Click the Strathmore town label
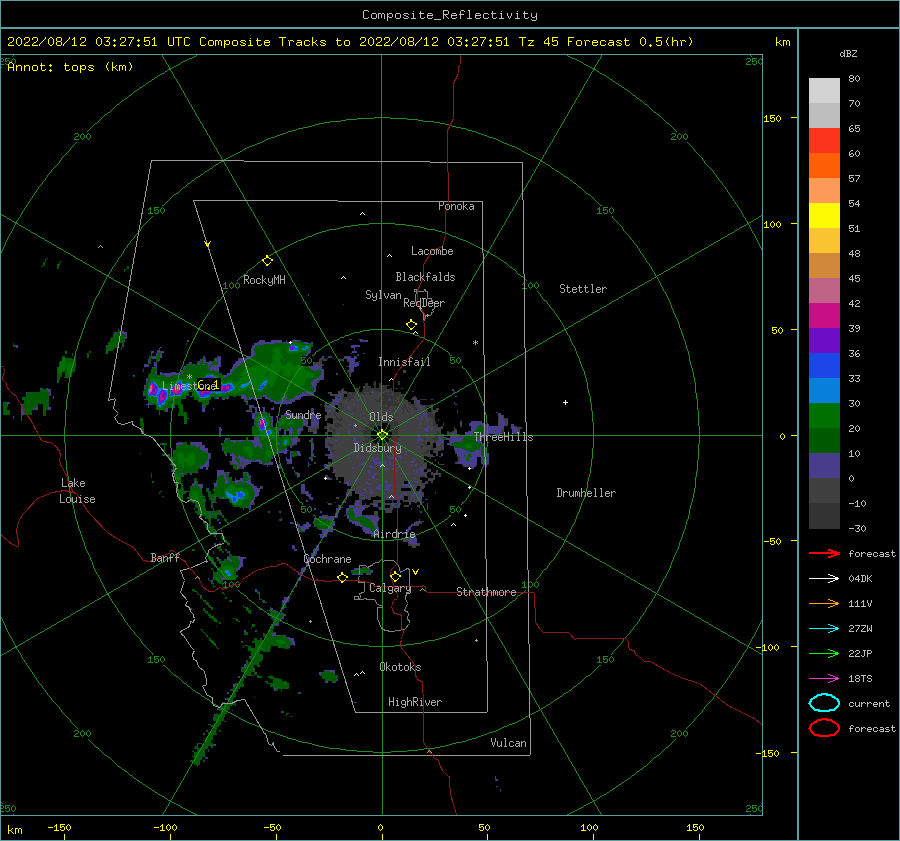The width and height of the screenshot is (900, 841). click(486, 592)
